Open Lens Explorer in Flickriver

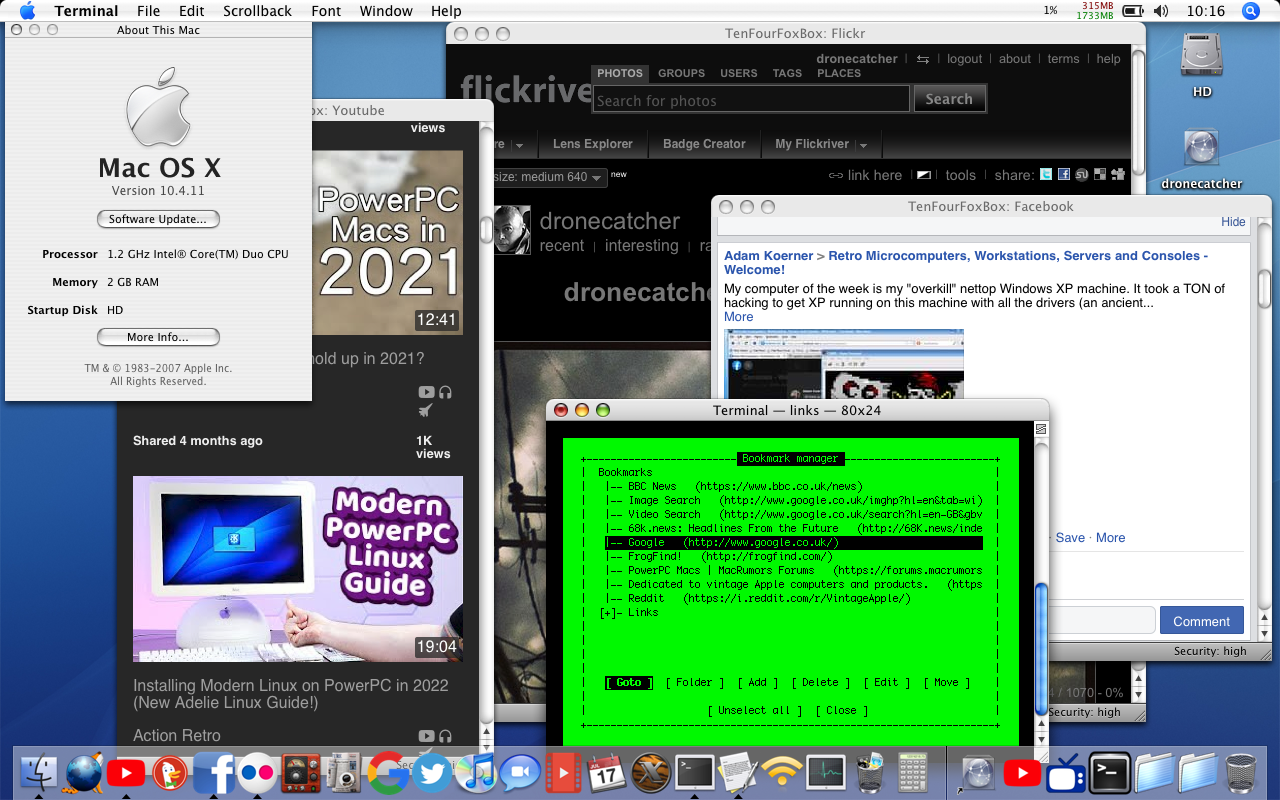point(593,144)
